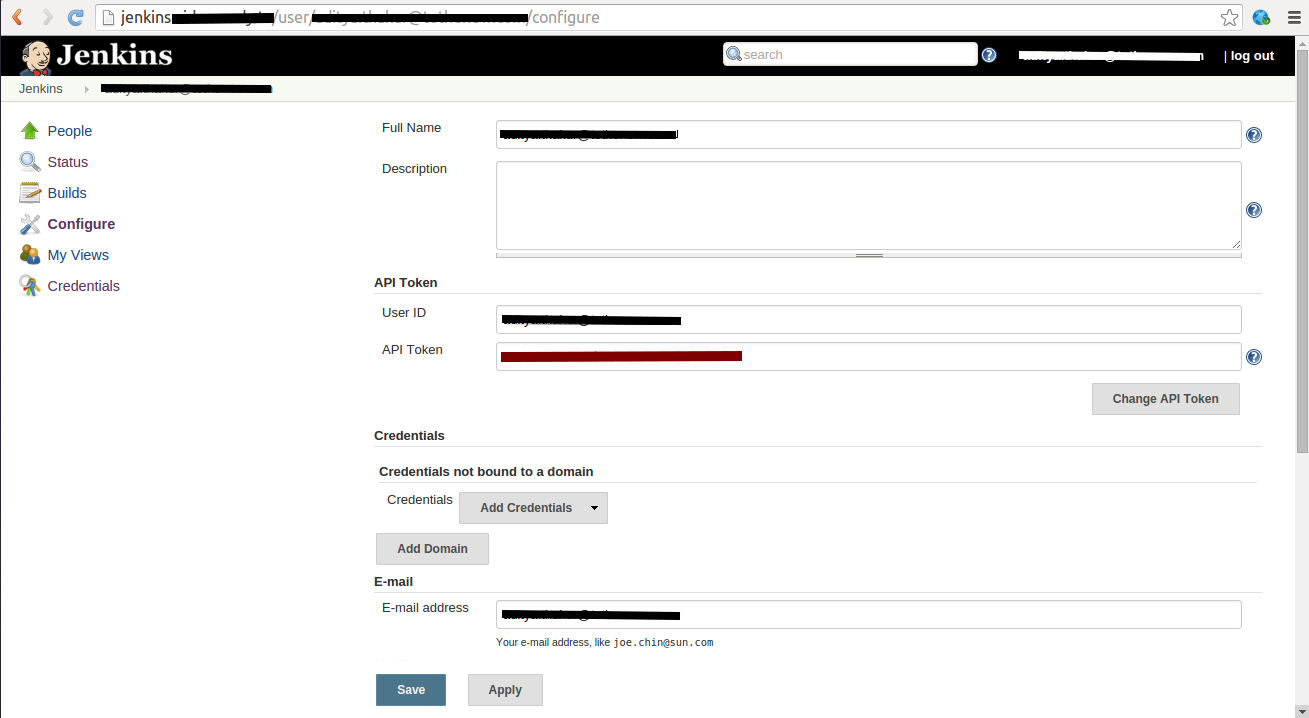The image size is (1309, 718).
Task: Click into the Description text area
Action: 869,206
